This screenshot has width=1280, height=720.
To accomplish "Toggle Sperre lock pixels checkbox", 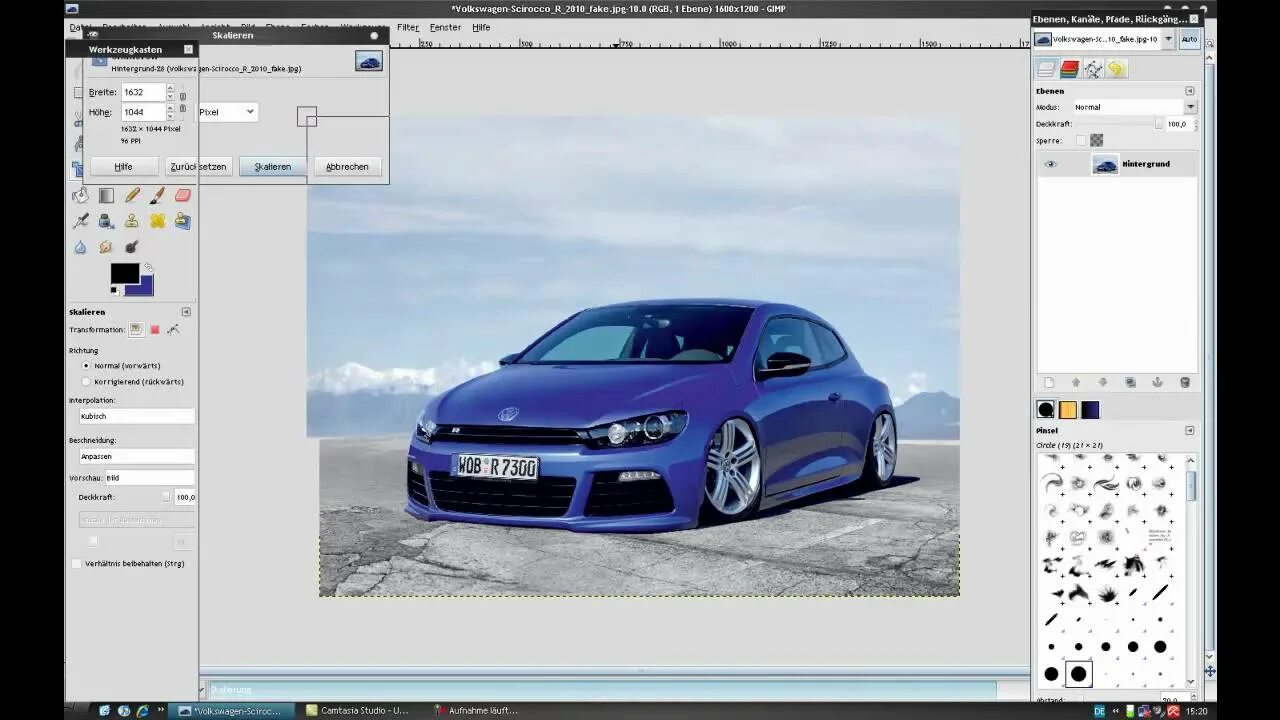I will tap(1081, 141).
